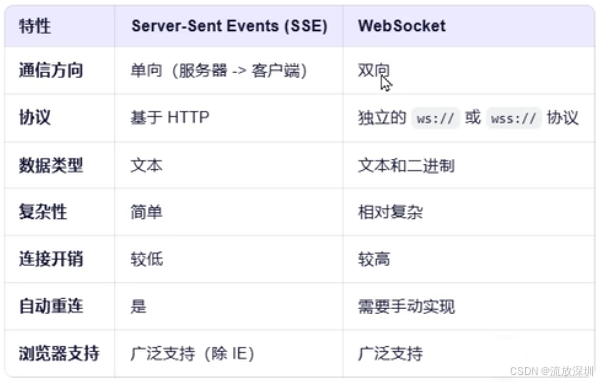Click the 需要手动实现 cell

click(x=406, y=306)
